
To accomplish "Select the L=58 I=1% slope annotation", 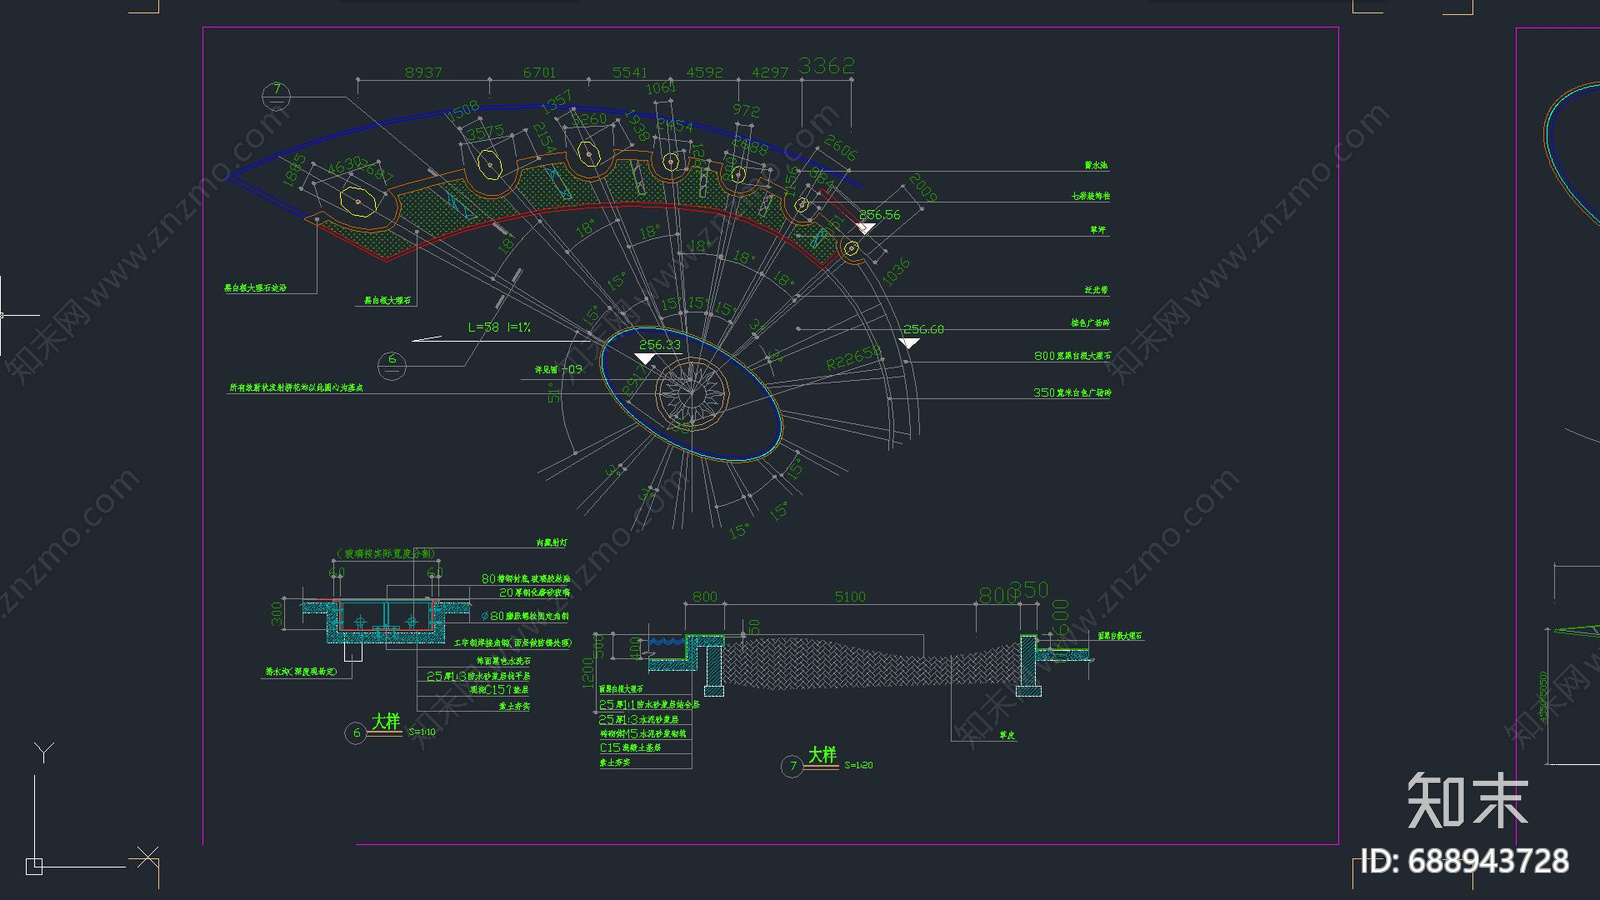I will (x=499, y=327).
